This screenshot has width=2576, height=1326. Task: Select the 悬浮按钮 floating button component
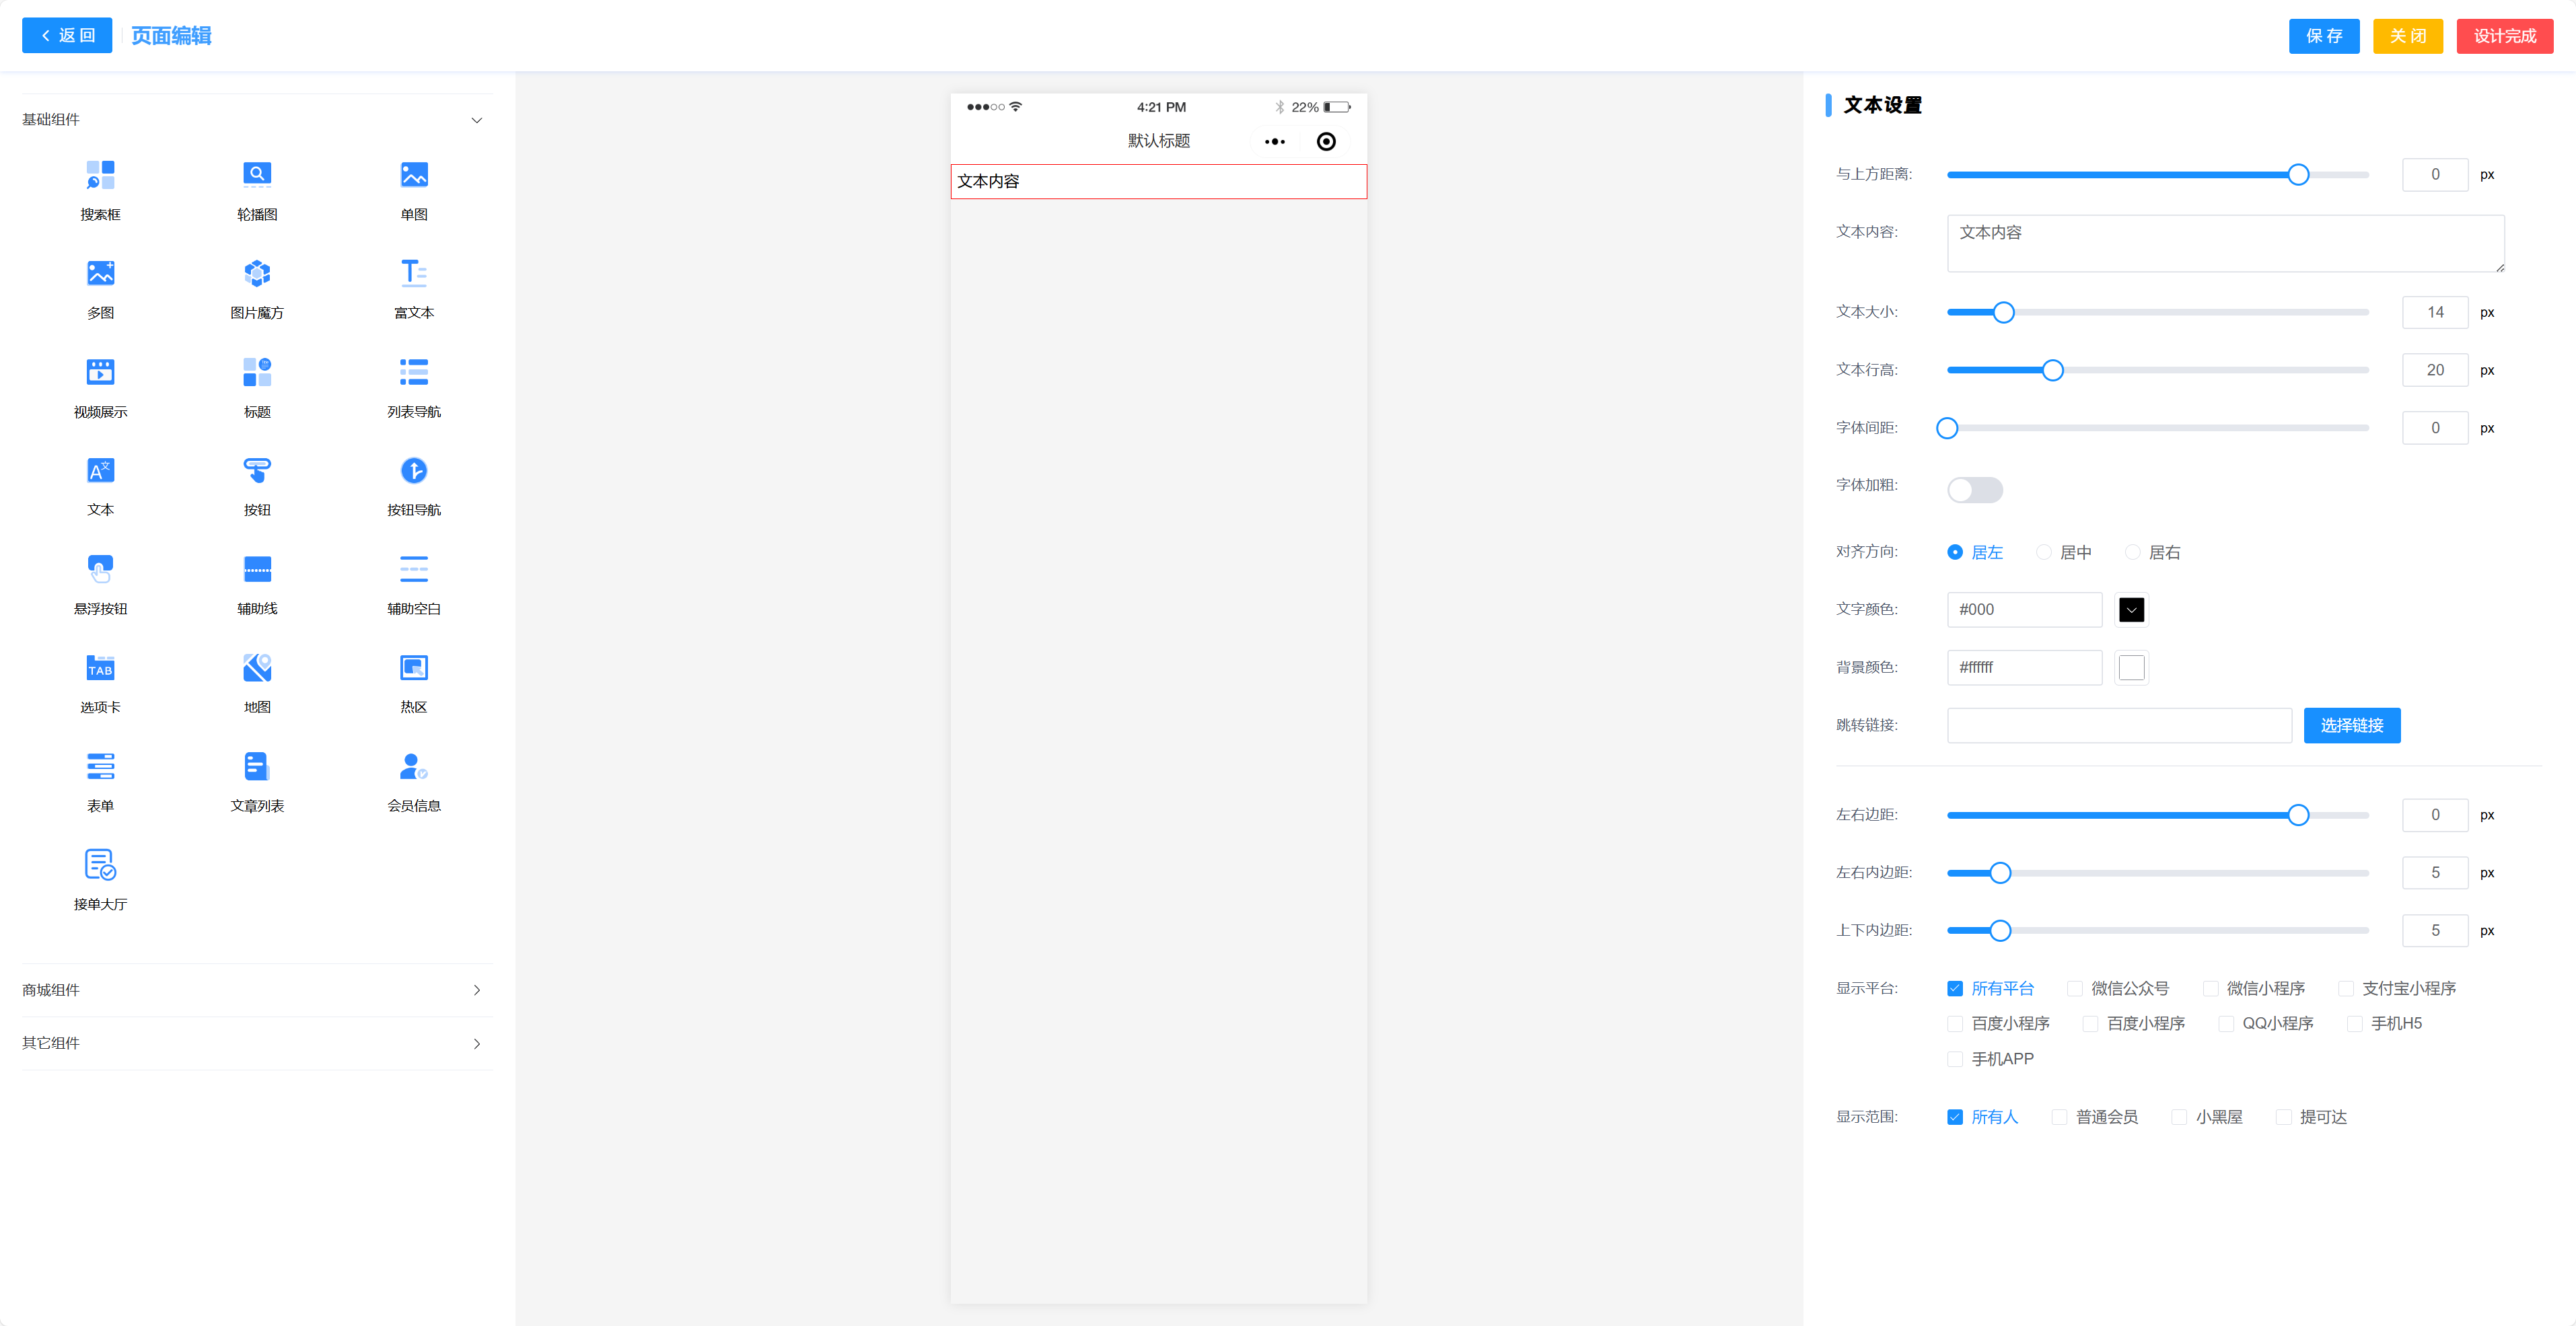100,569
